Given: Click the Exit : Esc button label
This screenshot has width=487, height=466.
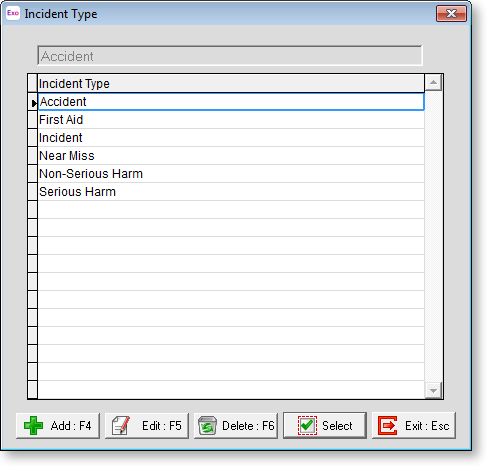Looking at the screenshot, I should coord(427,426).
